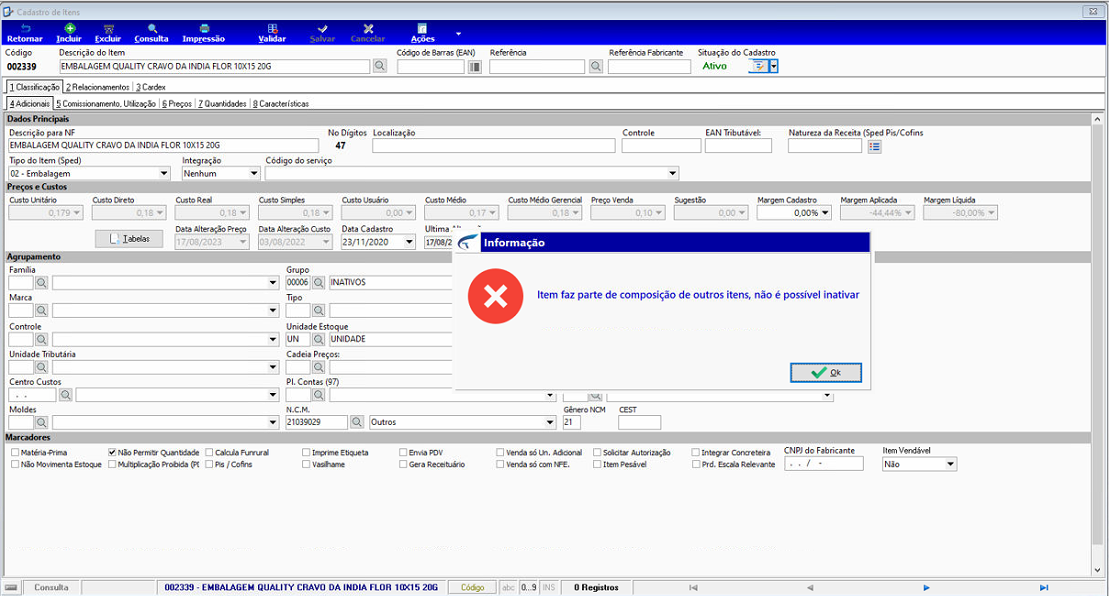Click the Unidade Tributária search magnifier

(42, 367)
